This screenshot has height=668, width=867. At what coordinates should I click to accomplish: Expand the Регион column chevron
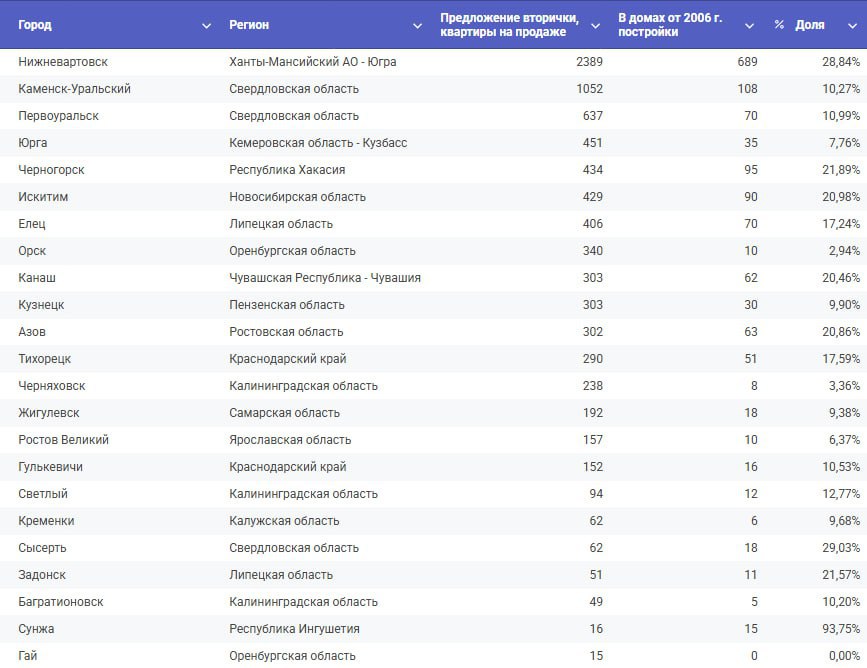pyautogui.click(x=417, y=25)
